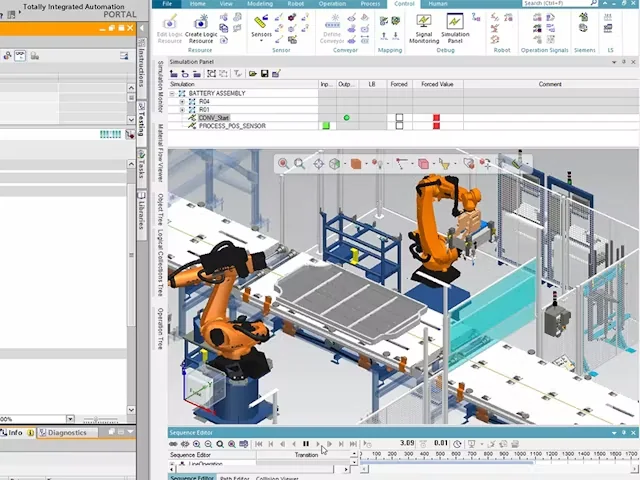Click the Forced Value column header
The width and height of the screenshot is (640, 480).
438,84
